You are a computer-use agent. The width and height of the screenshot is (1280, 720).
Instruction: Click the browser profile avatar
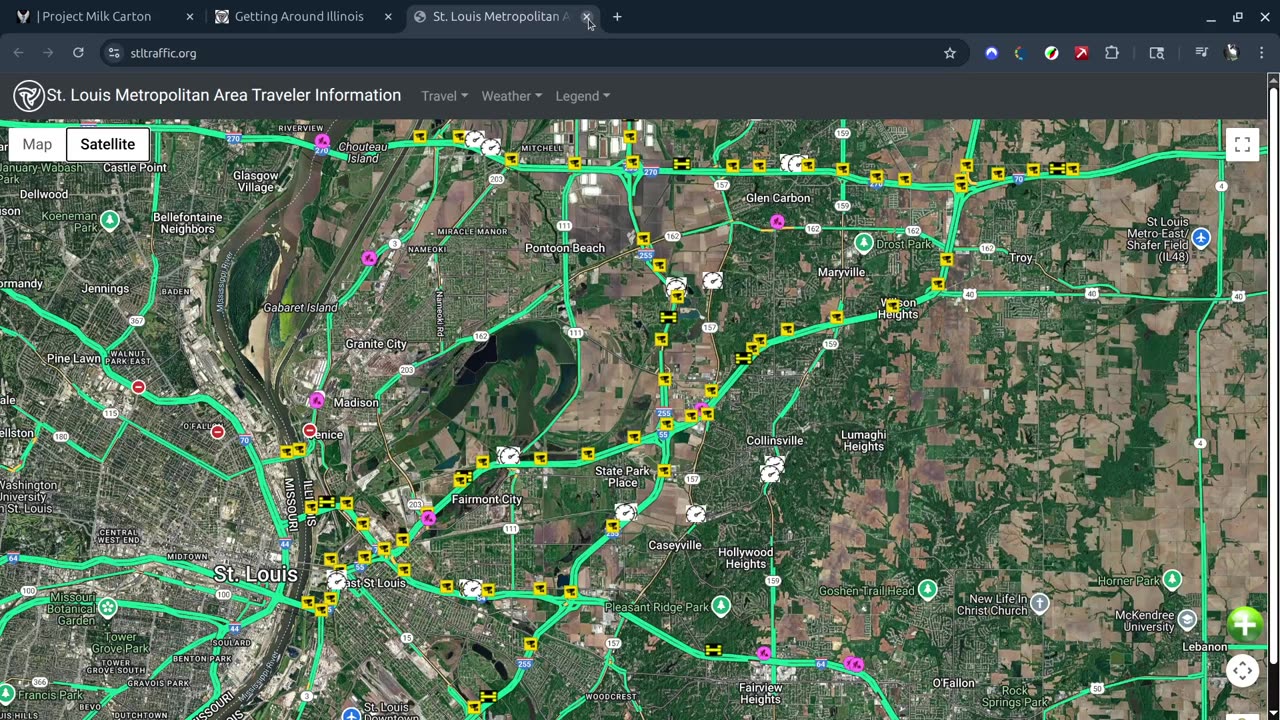tap(1232, 53)
